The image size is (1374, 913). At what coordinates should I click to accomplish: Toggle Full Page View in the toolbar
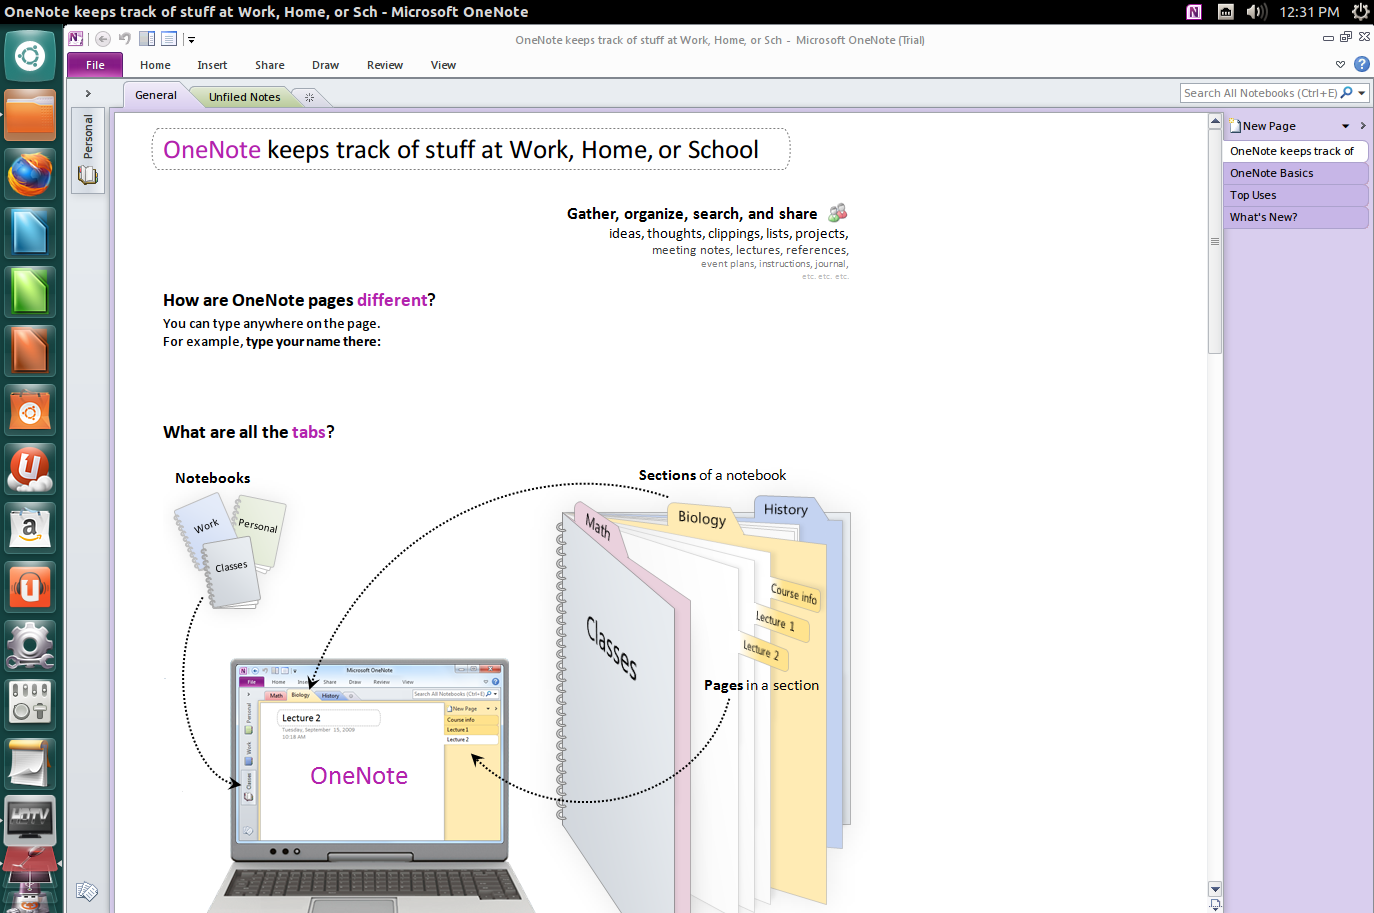click(169, 39)
